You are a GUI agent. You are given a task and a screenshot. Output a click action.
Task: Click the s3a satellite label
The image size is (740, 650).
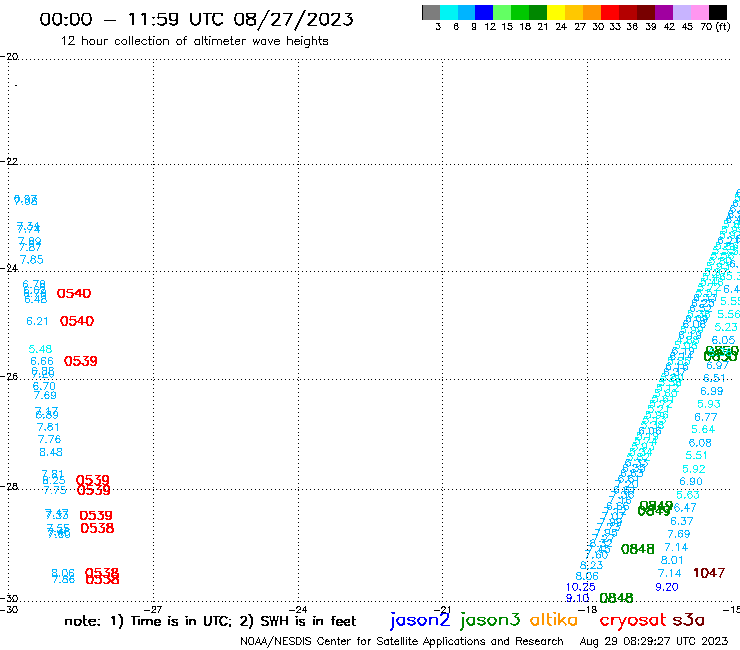688,620
